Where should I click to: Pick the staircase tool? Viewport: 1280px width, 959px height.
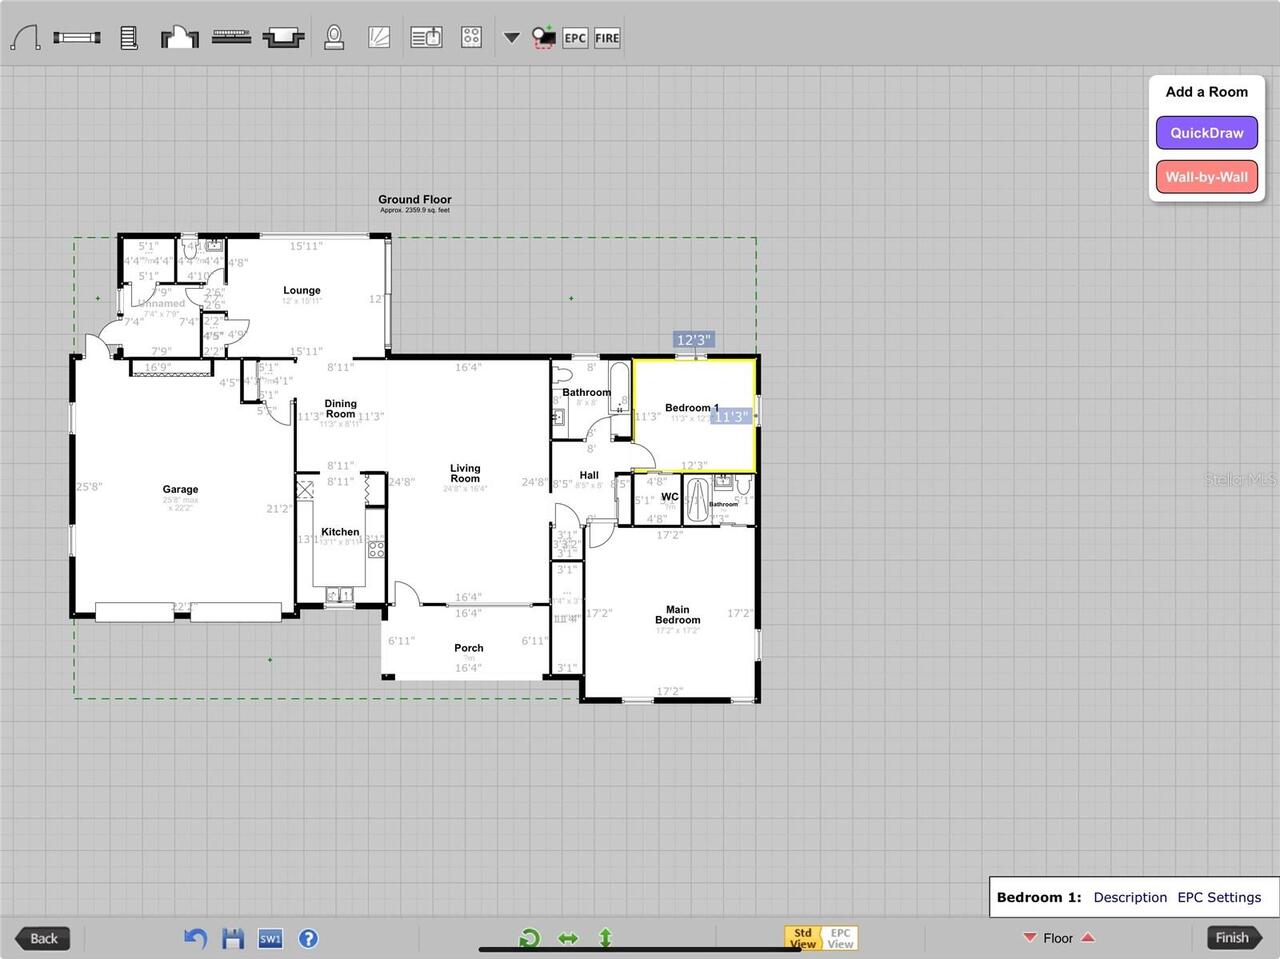[129, 38]
